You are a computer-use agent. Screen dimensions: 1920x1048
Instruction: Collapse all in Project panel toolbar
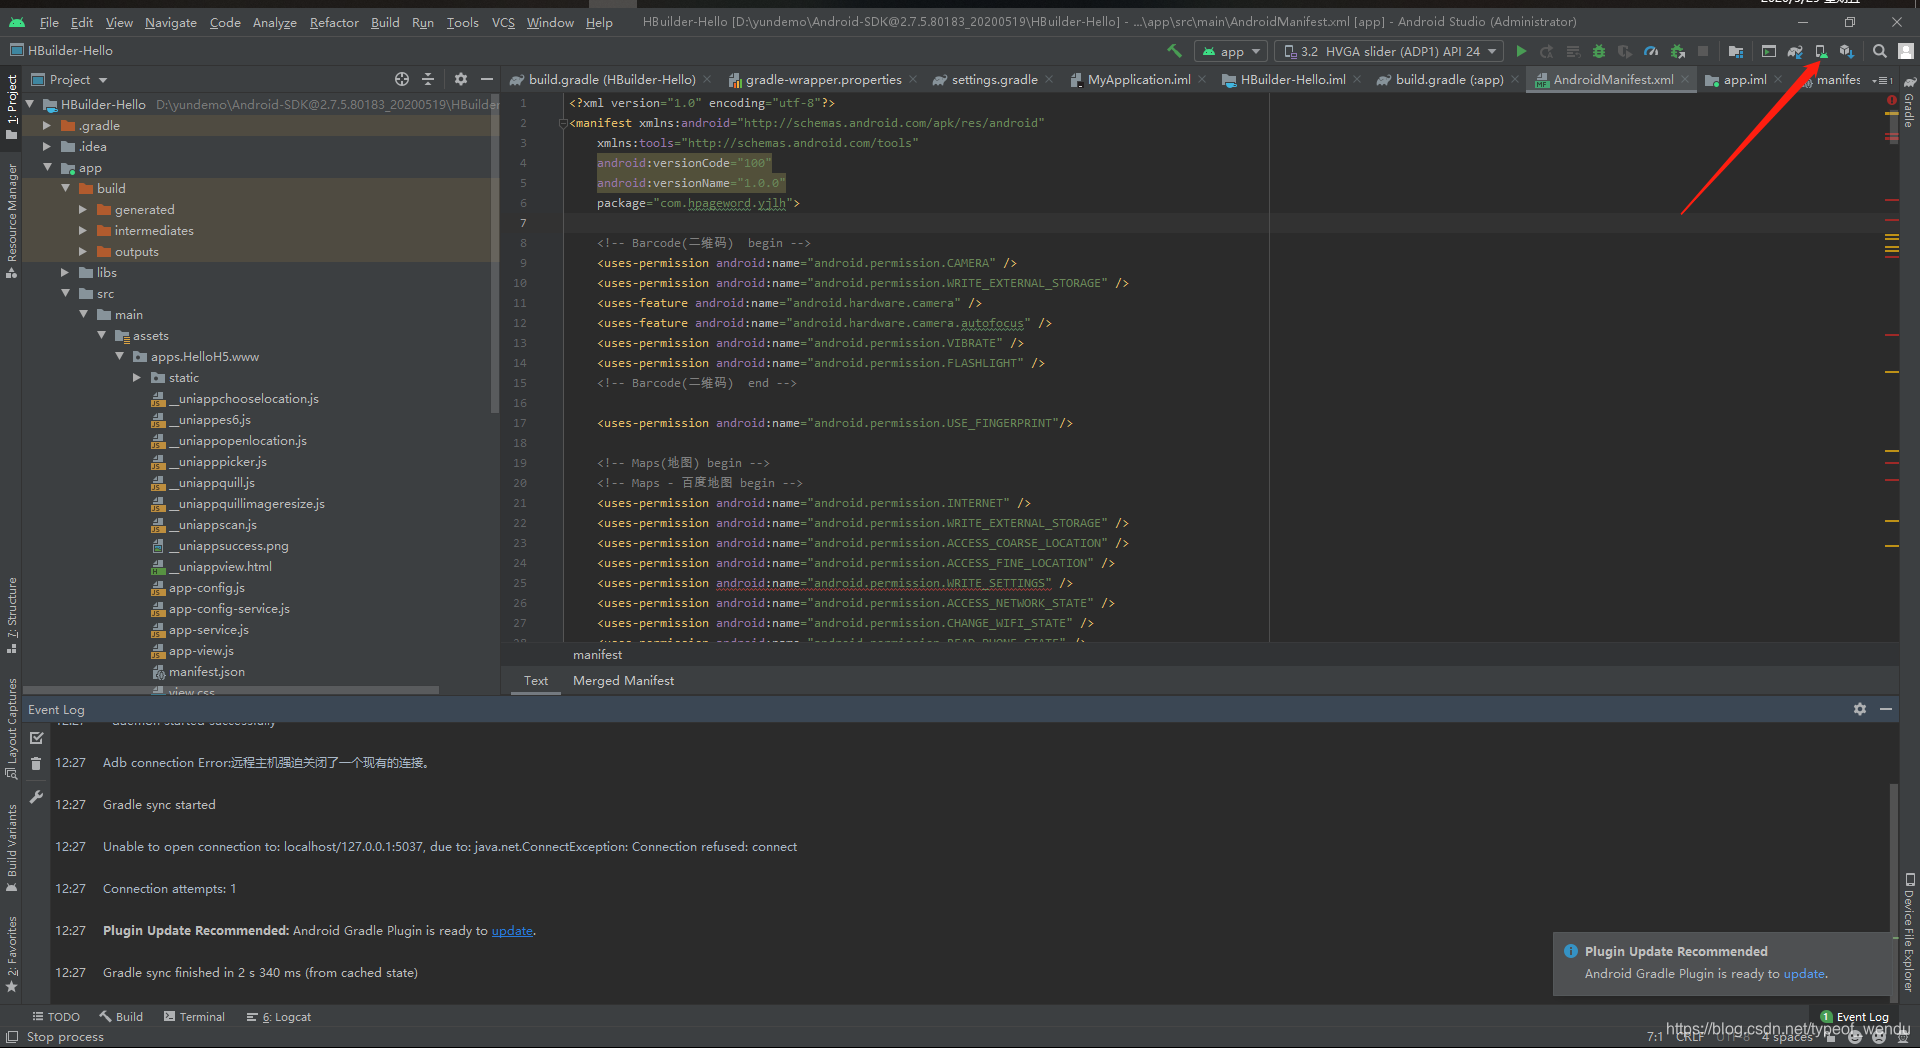(x=428, y=79)
